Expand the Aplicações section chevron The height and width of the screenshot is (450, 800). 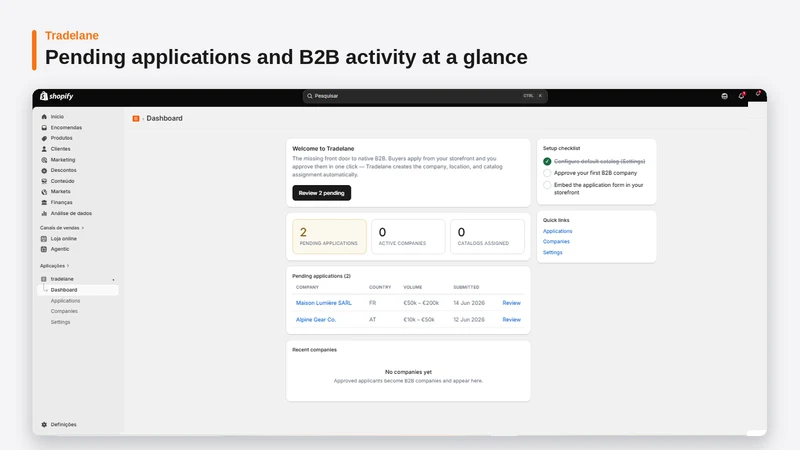(x=68, y=266)
